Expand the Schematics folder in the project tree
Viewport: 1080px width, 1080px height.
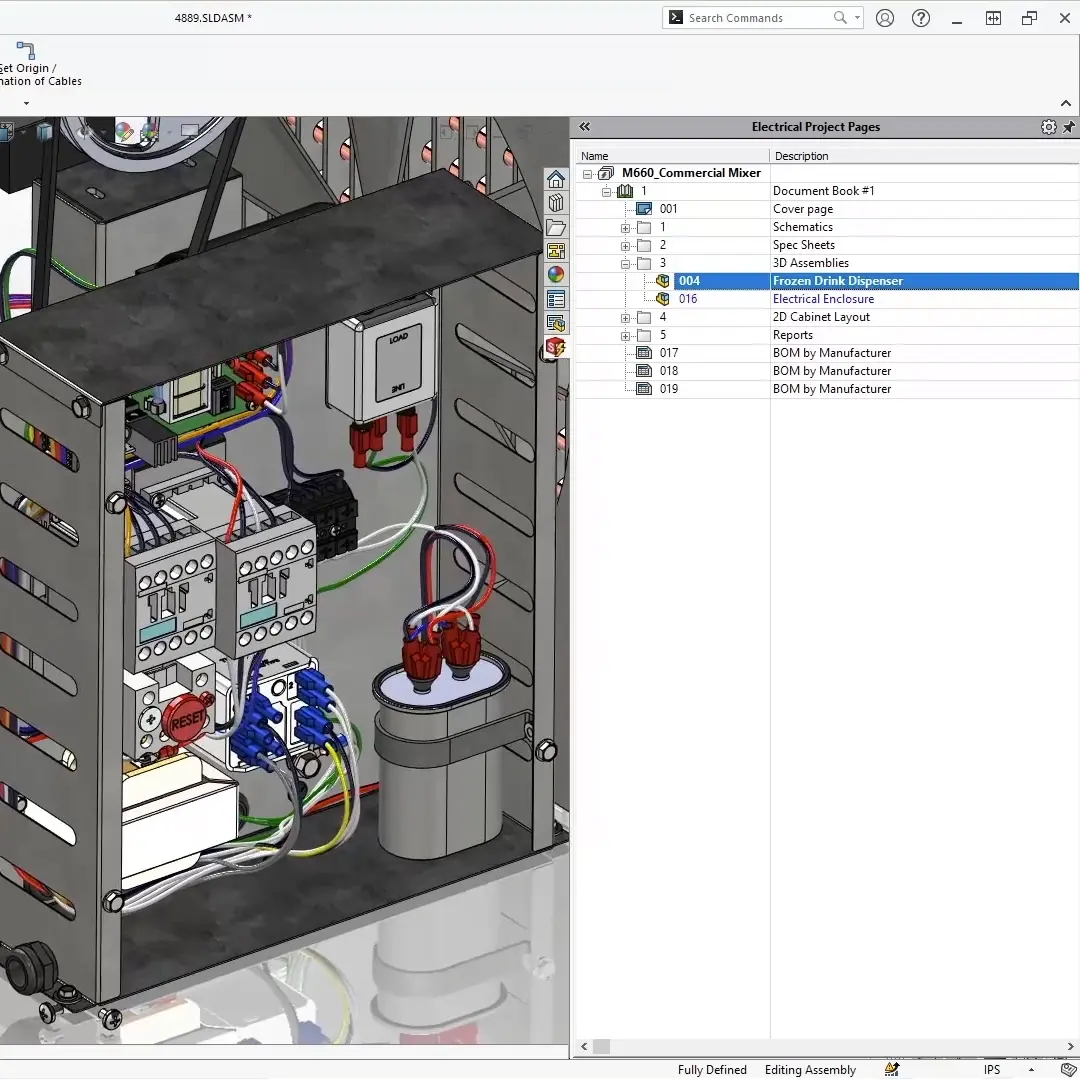click(x=625, y=227)
